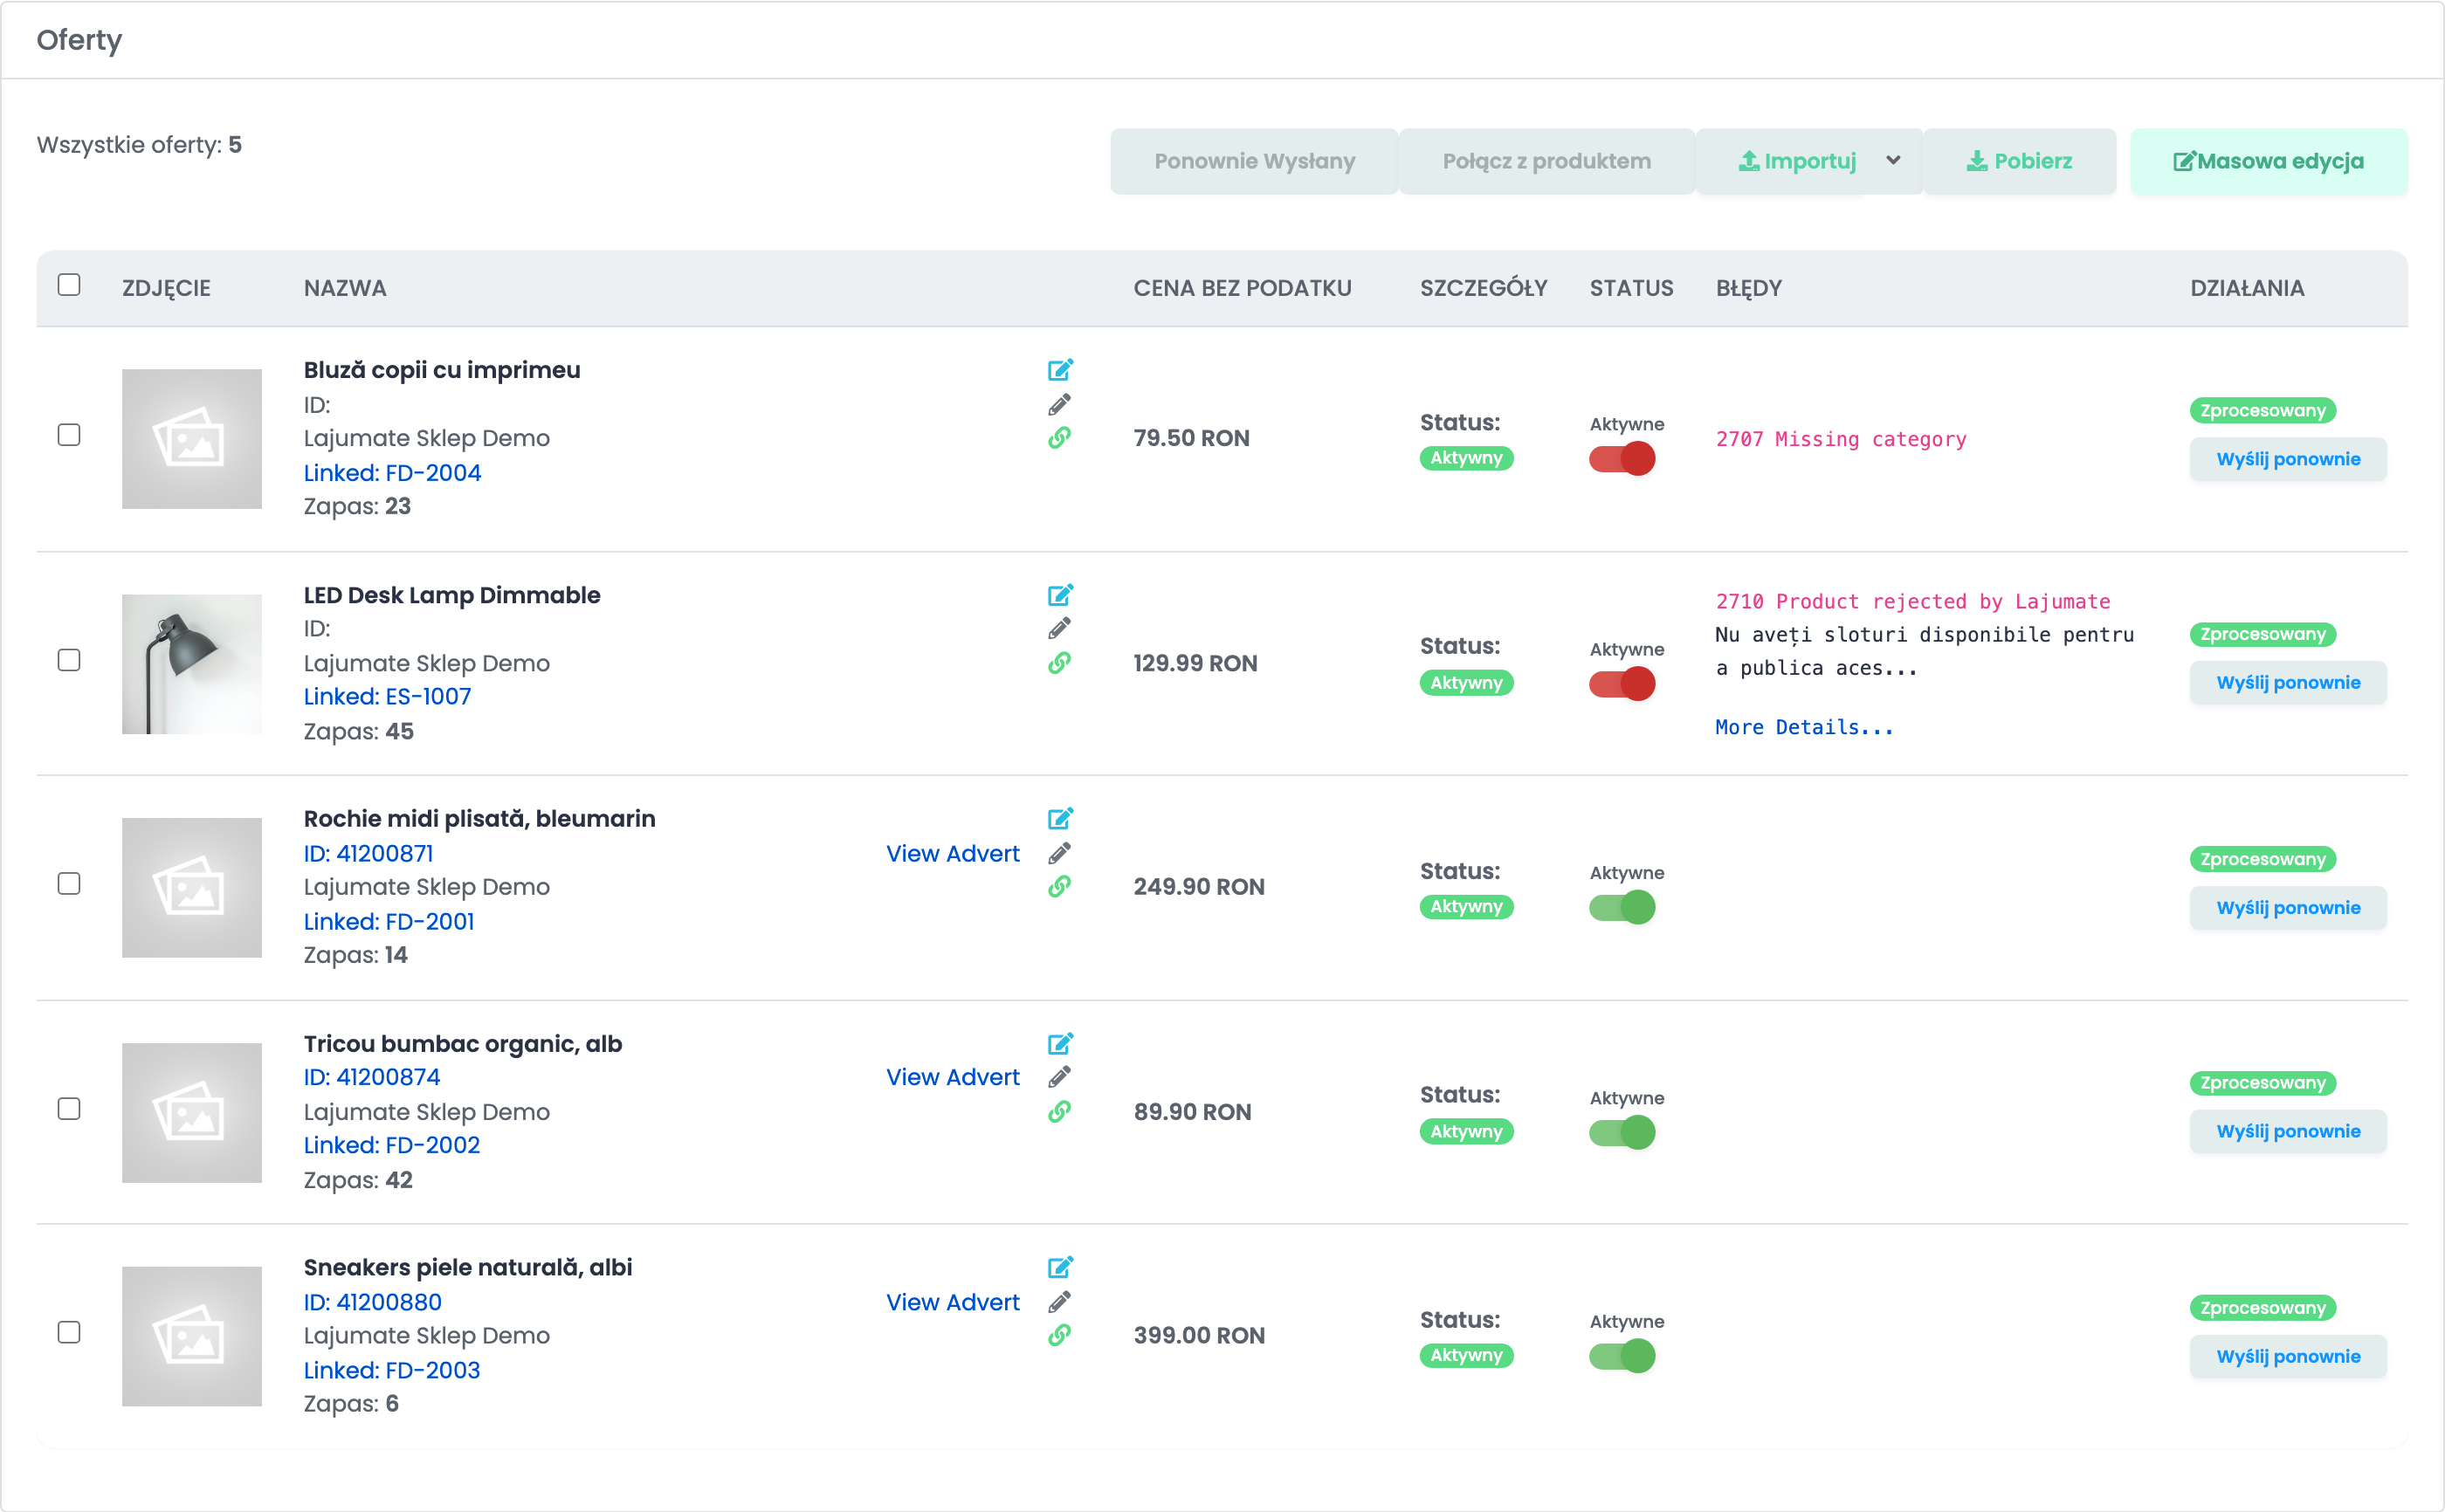Click the Połącz z produktem button

click(x=1546, y=161)
